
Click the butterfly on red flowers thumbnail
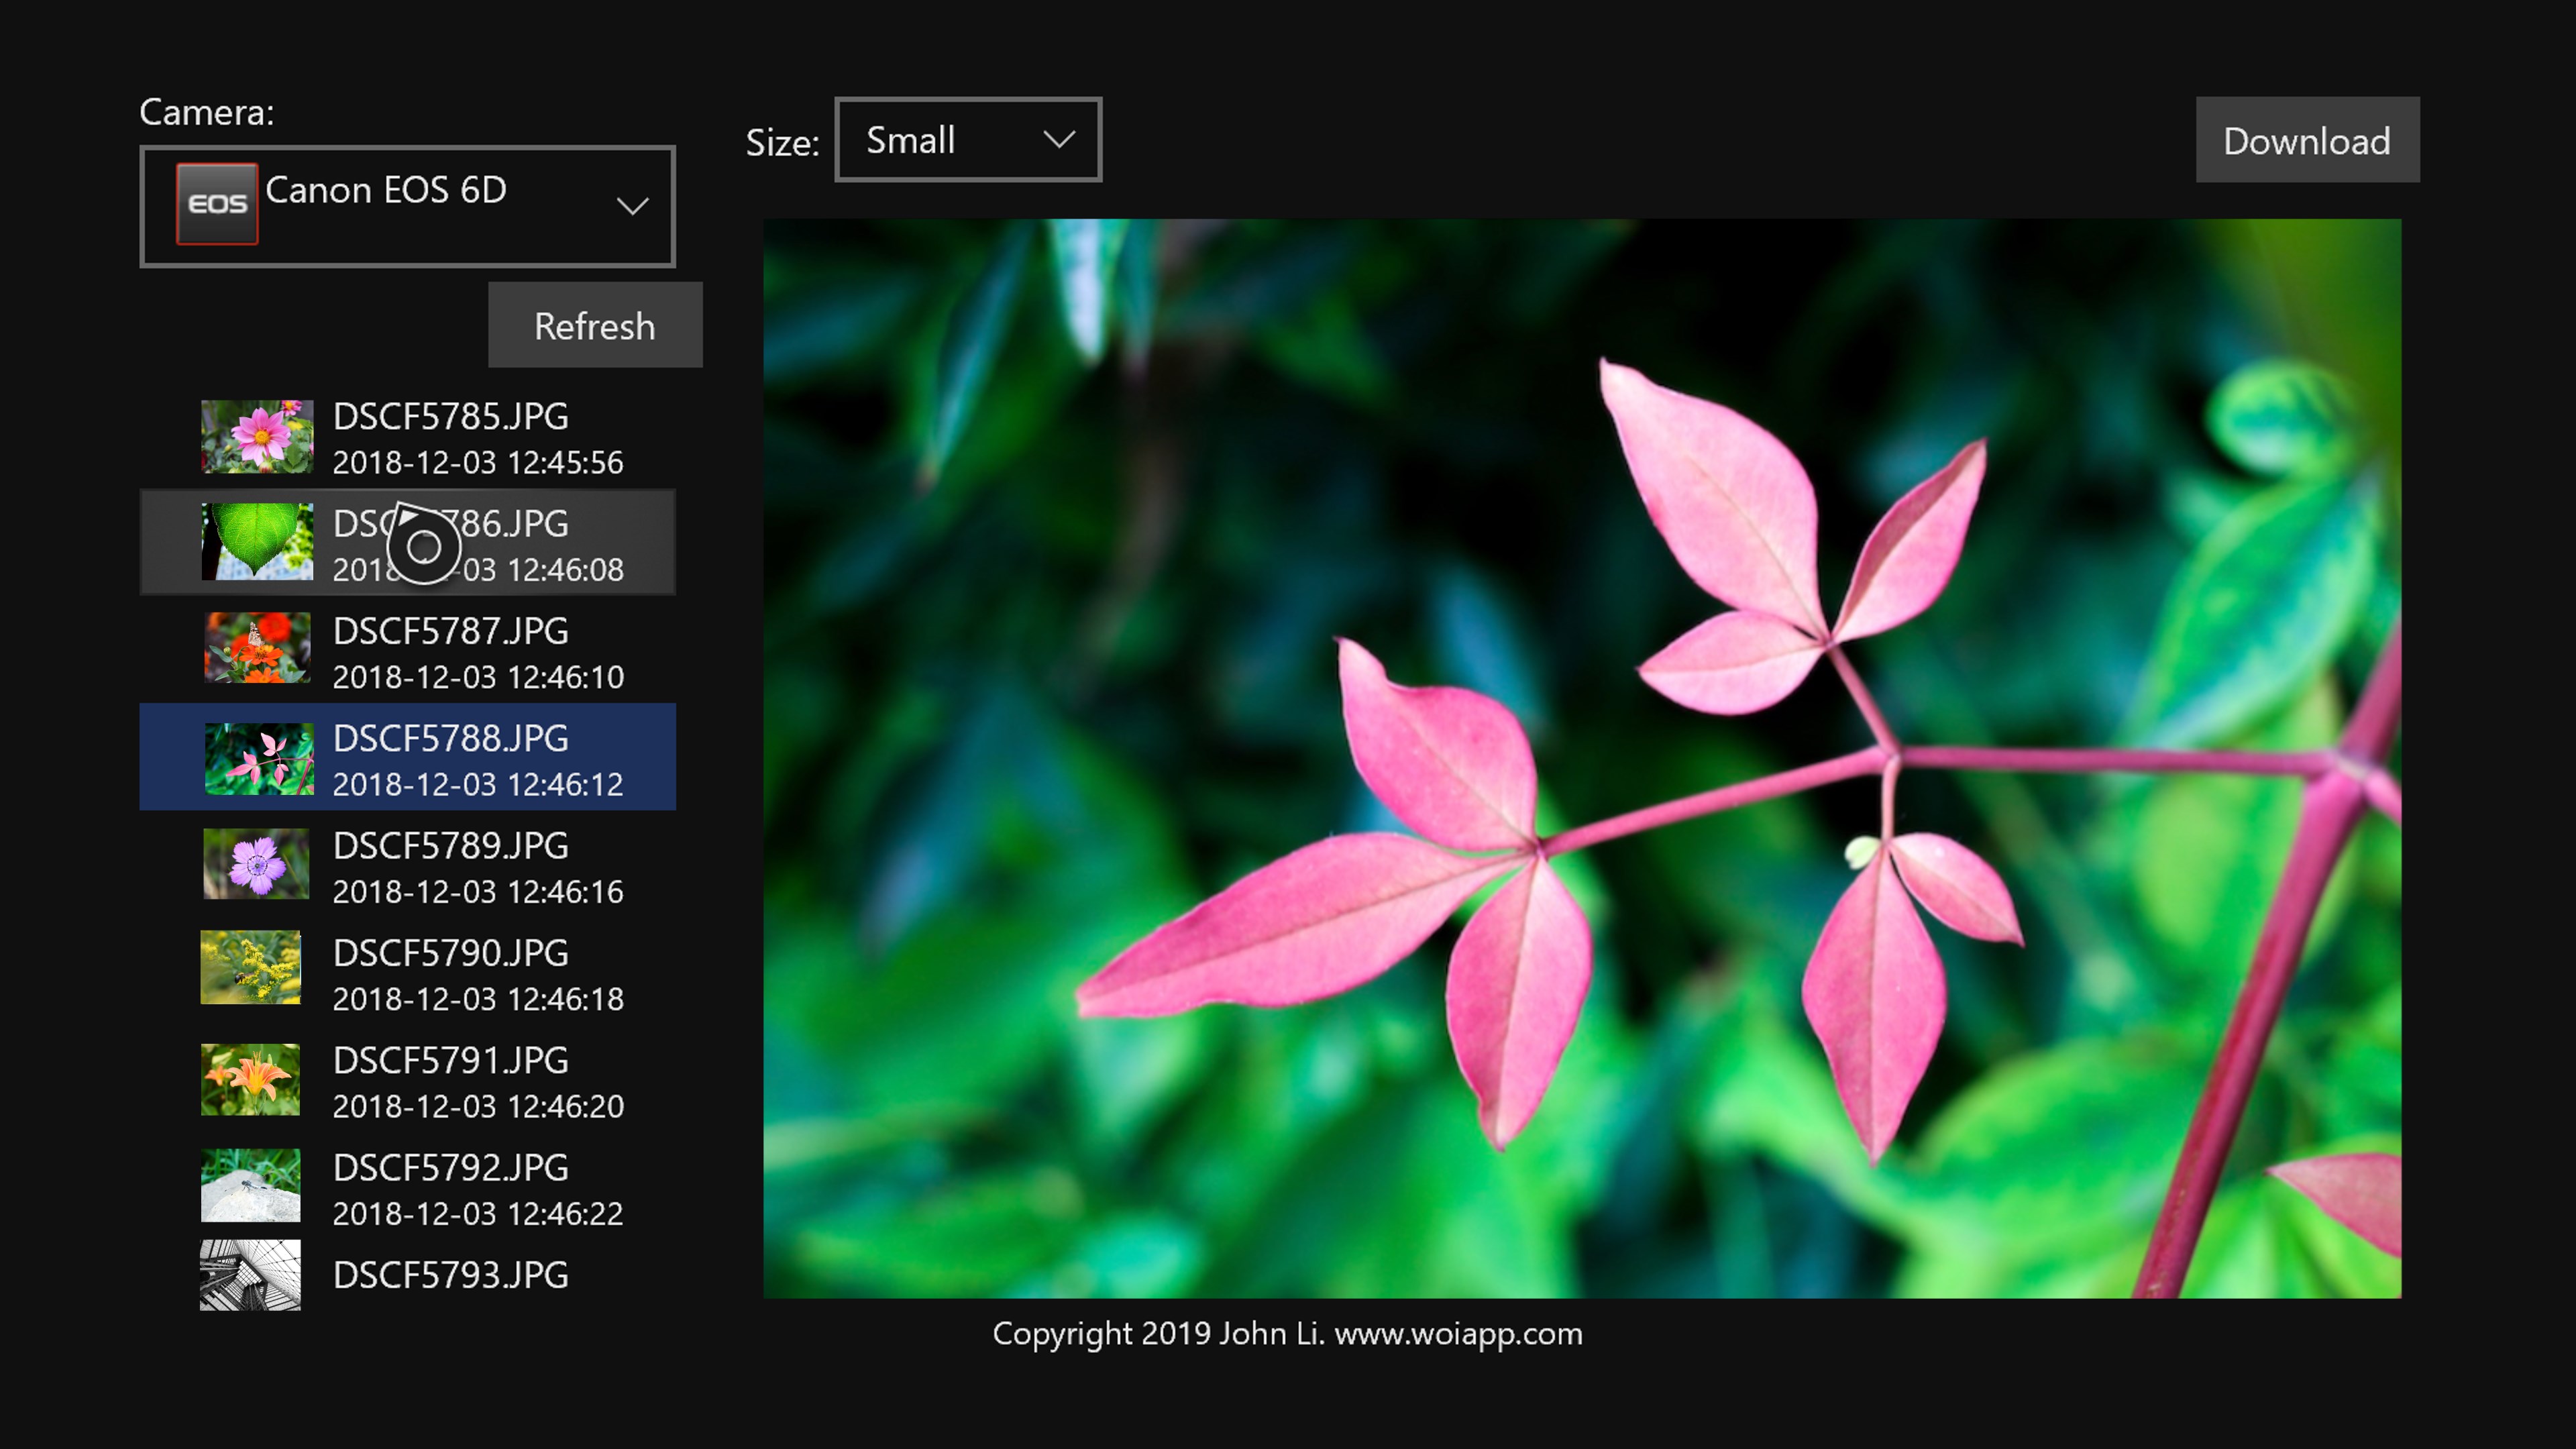coord(257,648)
